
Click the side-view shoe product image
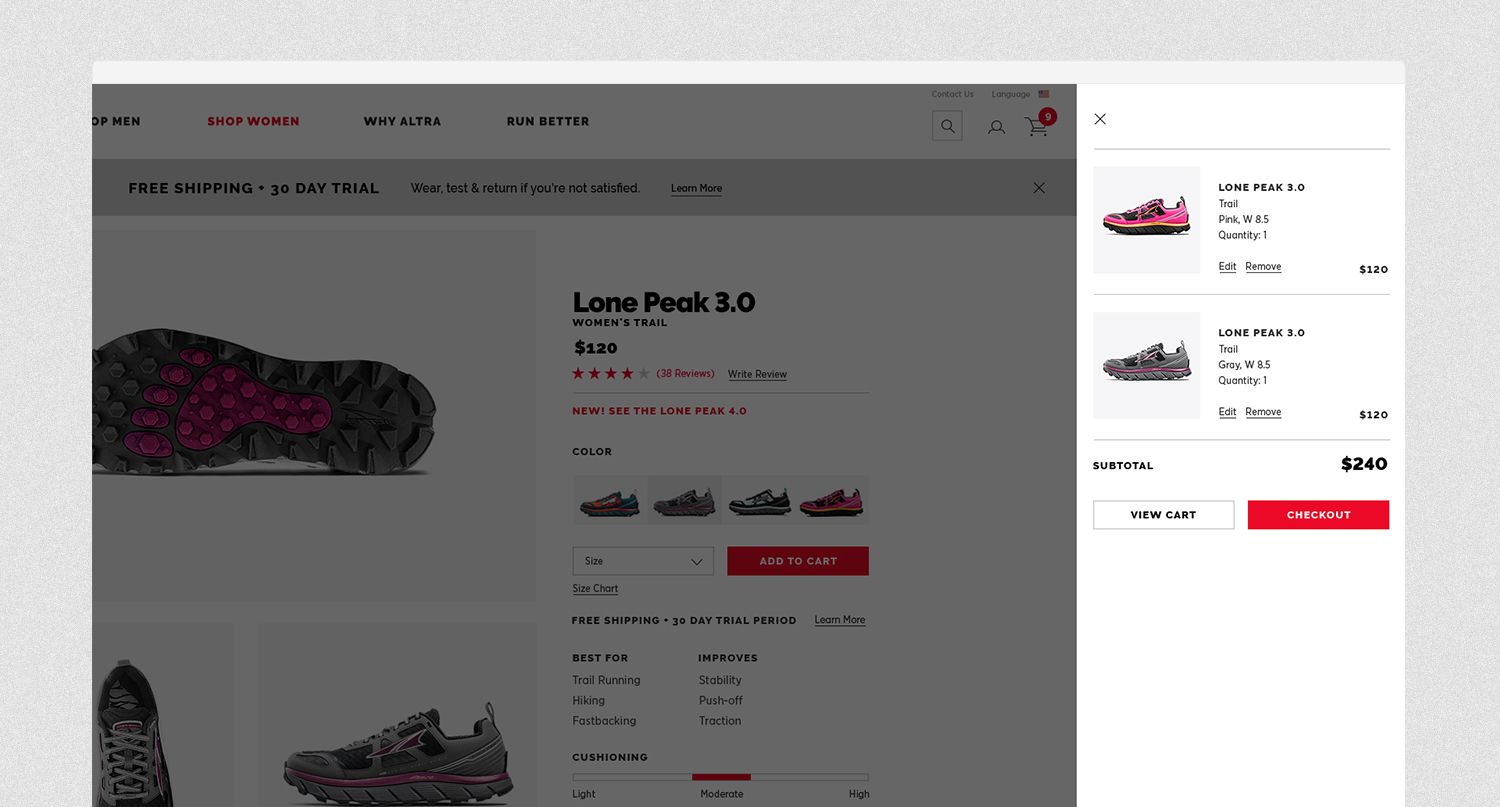pos(397,715)
